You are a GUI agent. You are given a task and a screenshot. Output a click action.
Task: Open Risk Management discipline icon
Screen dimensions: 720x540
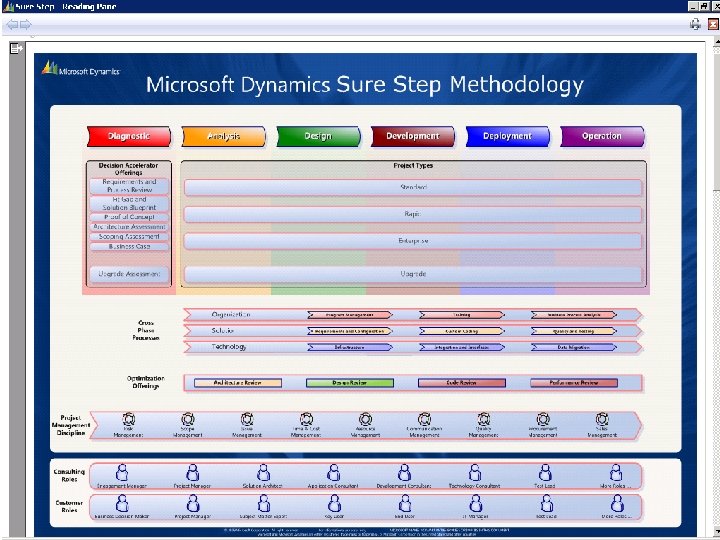[129, 419]
